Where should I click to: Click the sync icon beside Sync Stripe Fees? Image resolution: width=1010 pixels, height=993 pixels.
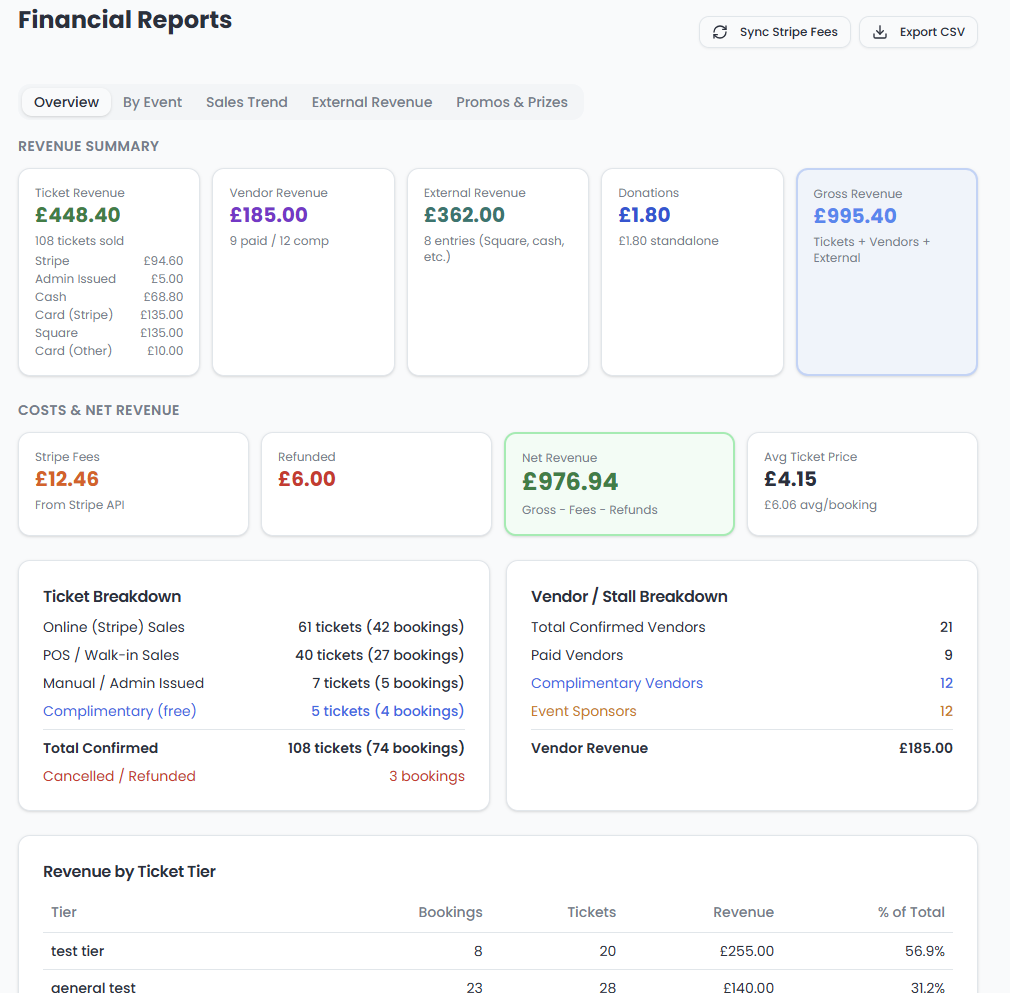pyautogui.click(x=719, y=32)
